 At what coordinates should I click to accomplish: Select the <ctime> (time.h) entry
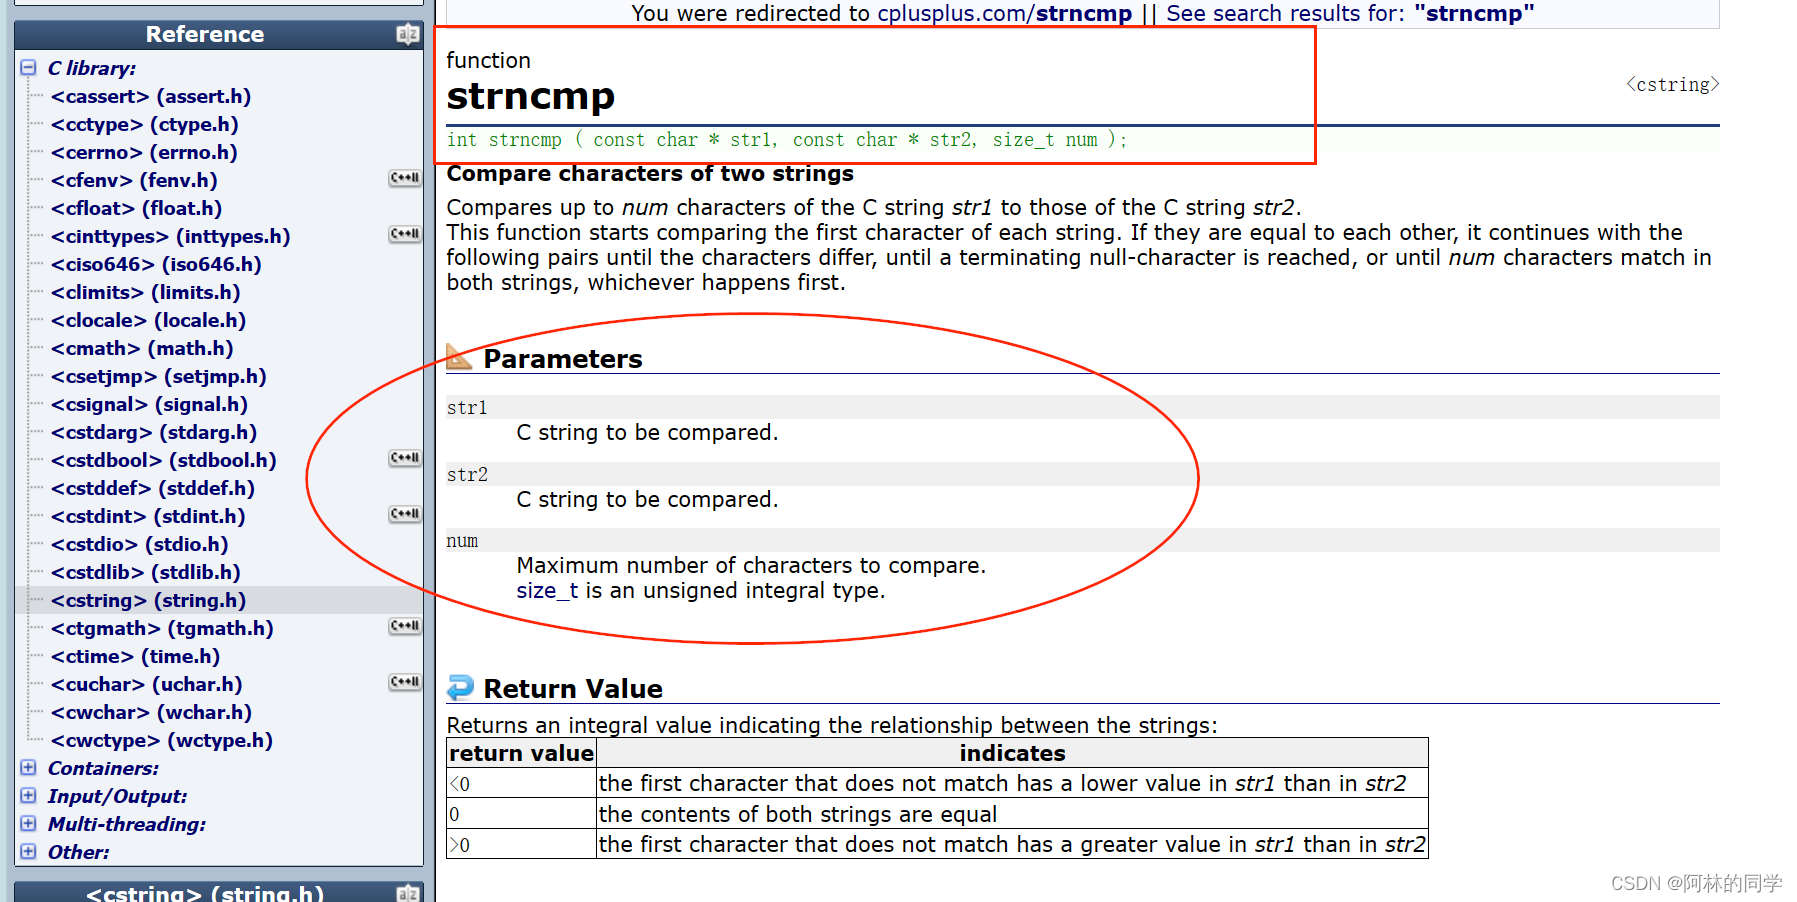coord(135,656)
